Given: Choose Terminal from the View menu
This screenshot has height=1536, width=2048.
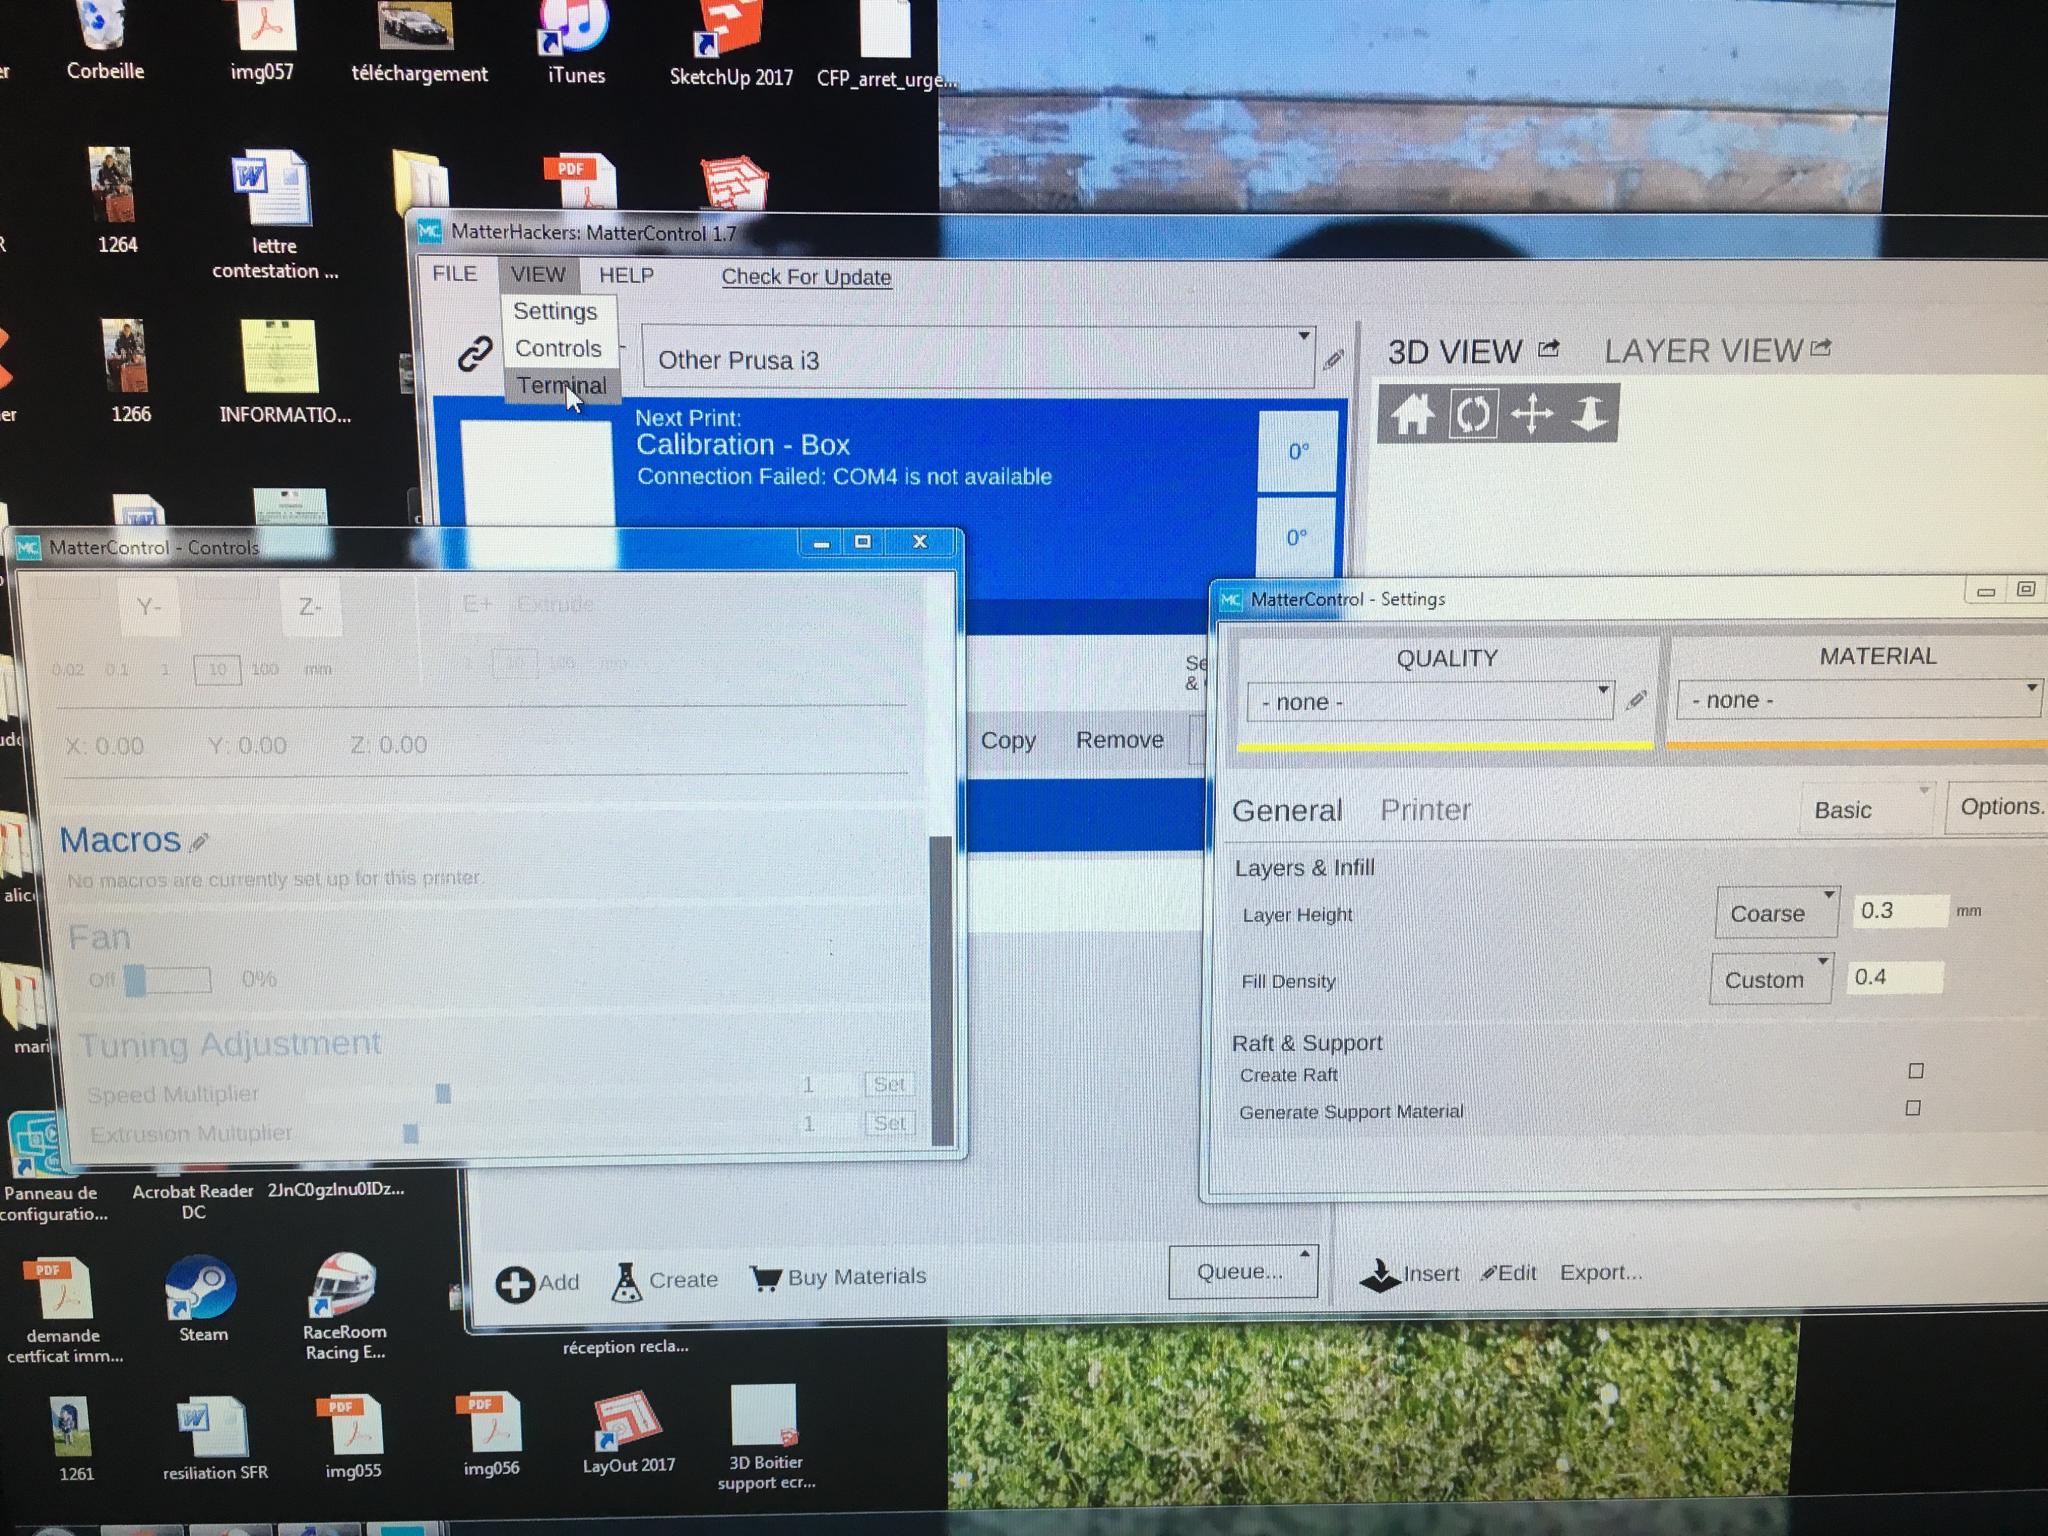Looking at the screenshot, I should pyautogui.click(x=561, y=386).
